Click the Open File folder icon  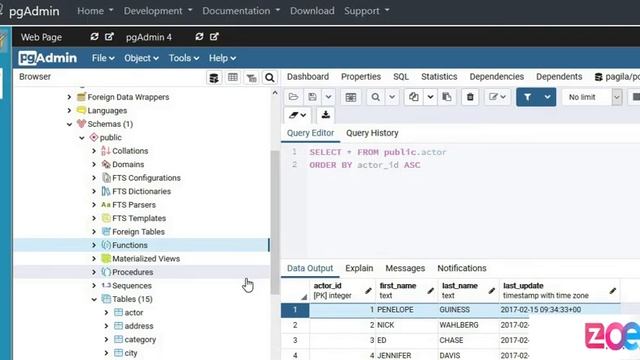click(x=293, y=97)
